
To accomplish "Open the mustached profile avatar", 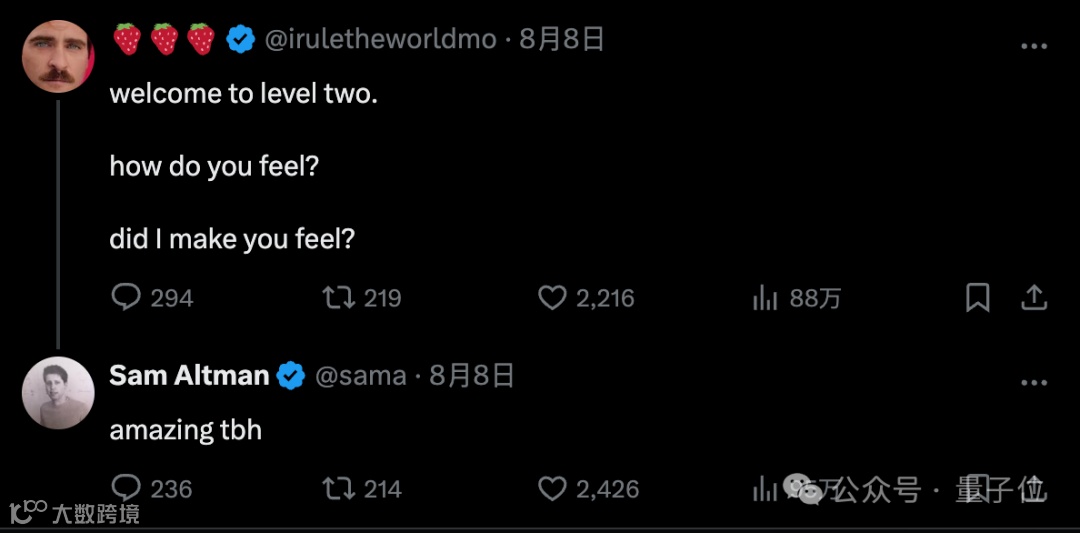I will pos(58,56).
